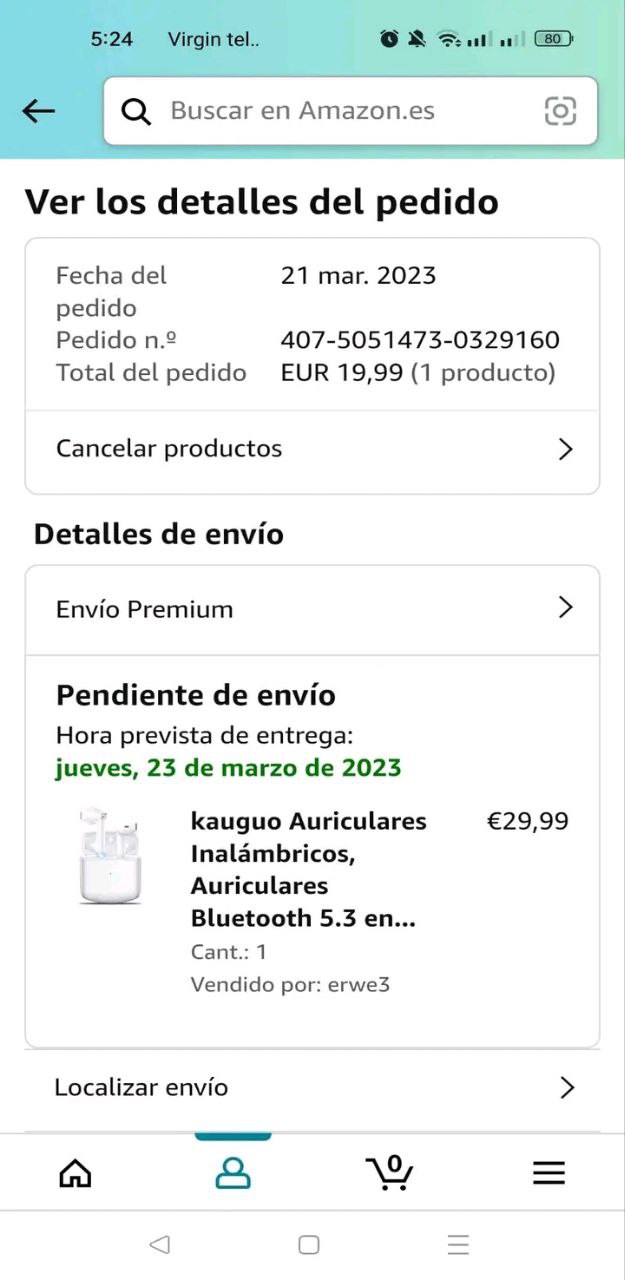Focus the Buscar en Amazon.es search field
Screen dimensions: 625x1280
[x=350, y=111]
